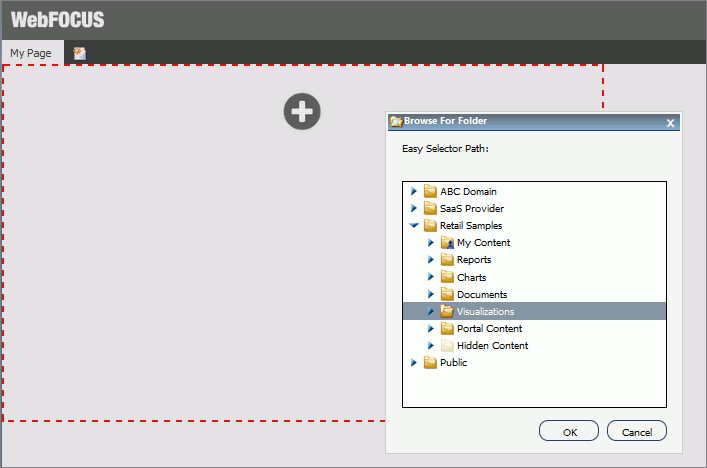This screenshot has width=707, height=468.
Task: Click the Public folder icon
Action: (x=430, y=362)
